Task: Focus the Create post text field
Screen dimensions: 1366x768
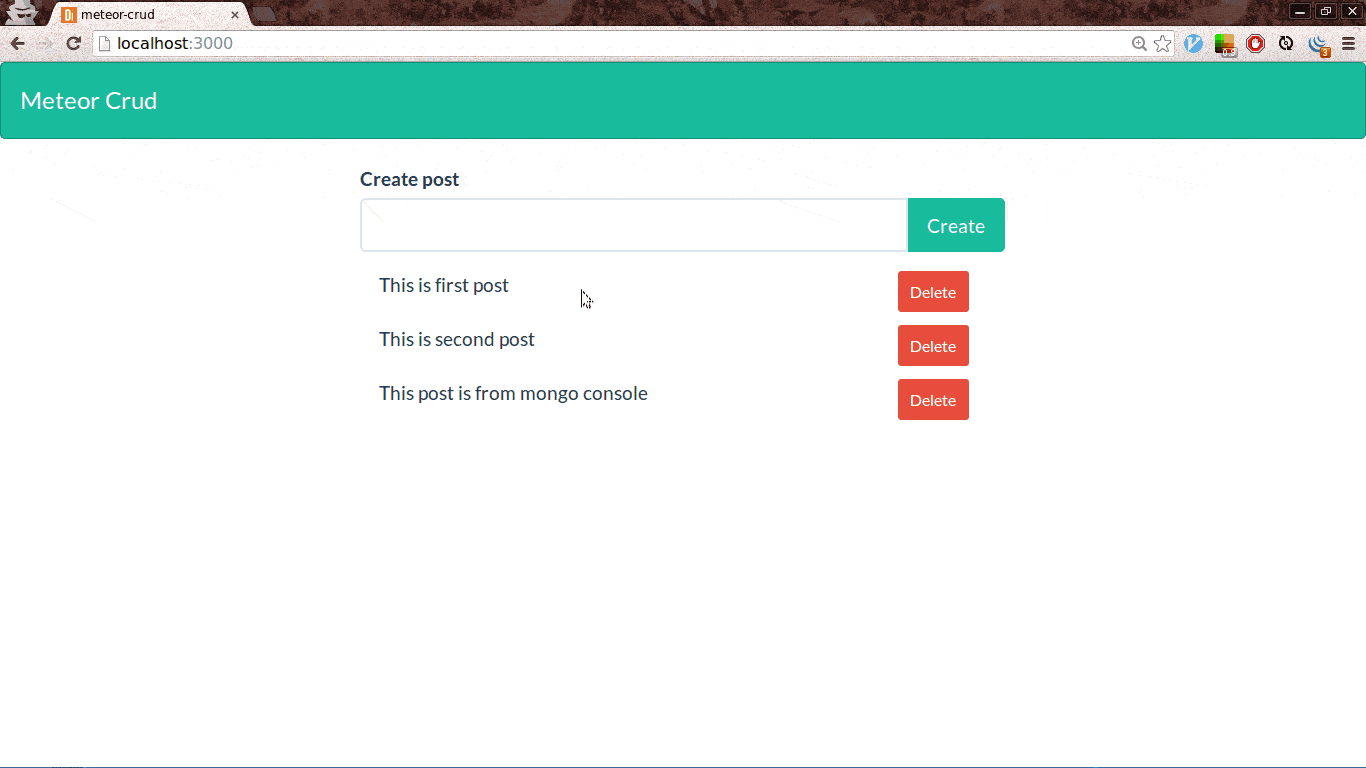Action: tap(634, 225)
